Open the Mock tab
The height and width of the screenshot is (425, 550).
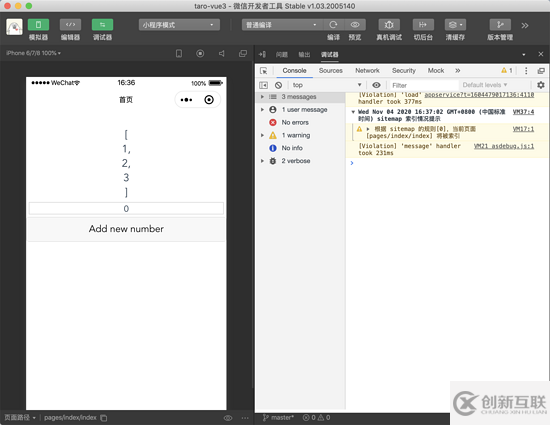click(x=436, y=70)
